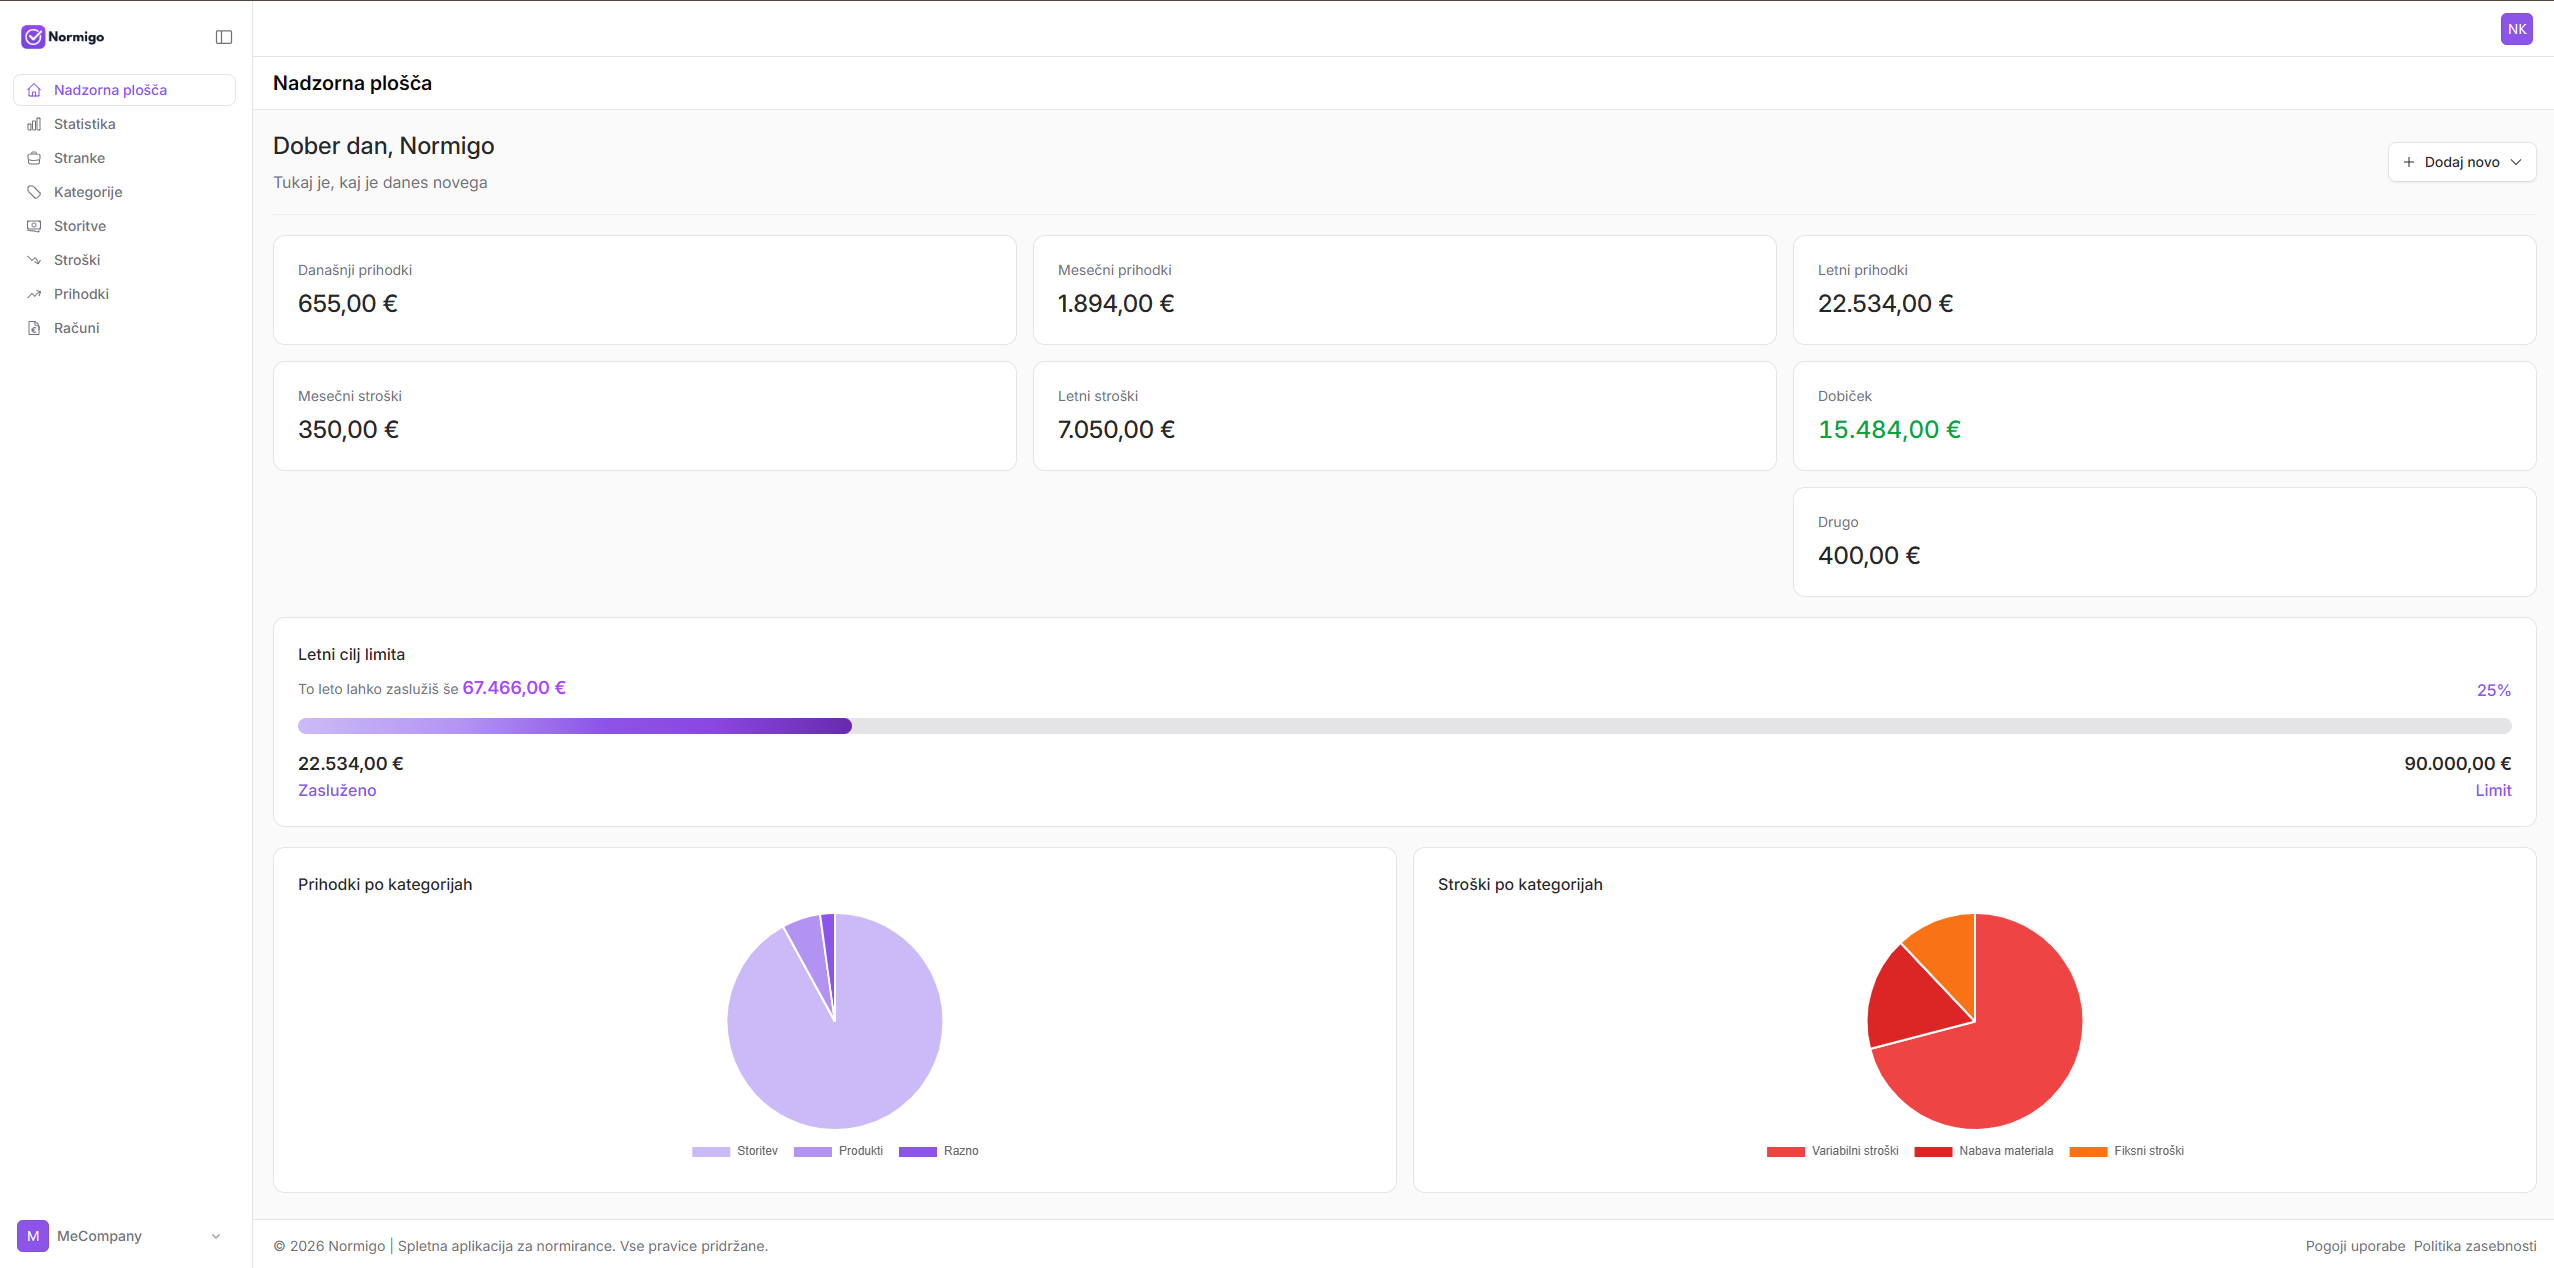
Task: Click the Normigo logo icon
Action: 33,37
